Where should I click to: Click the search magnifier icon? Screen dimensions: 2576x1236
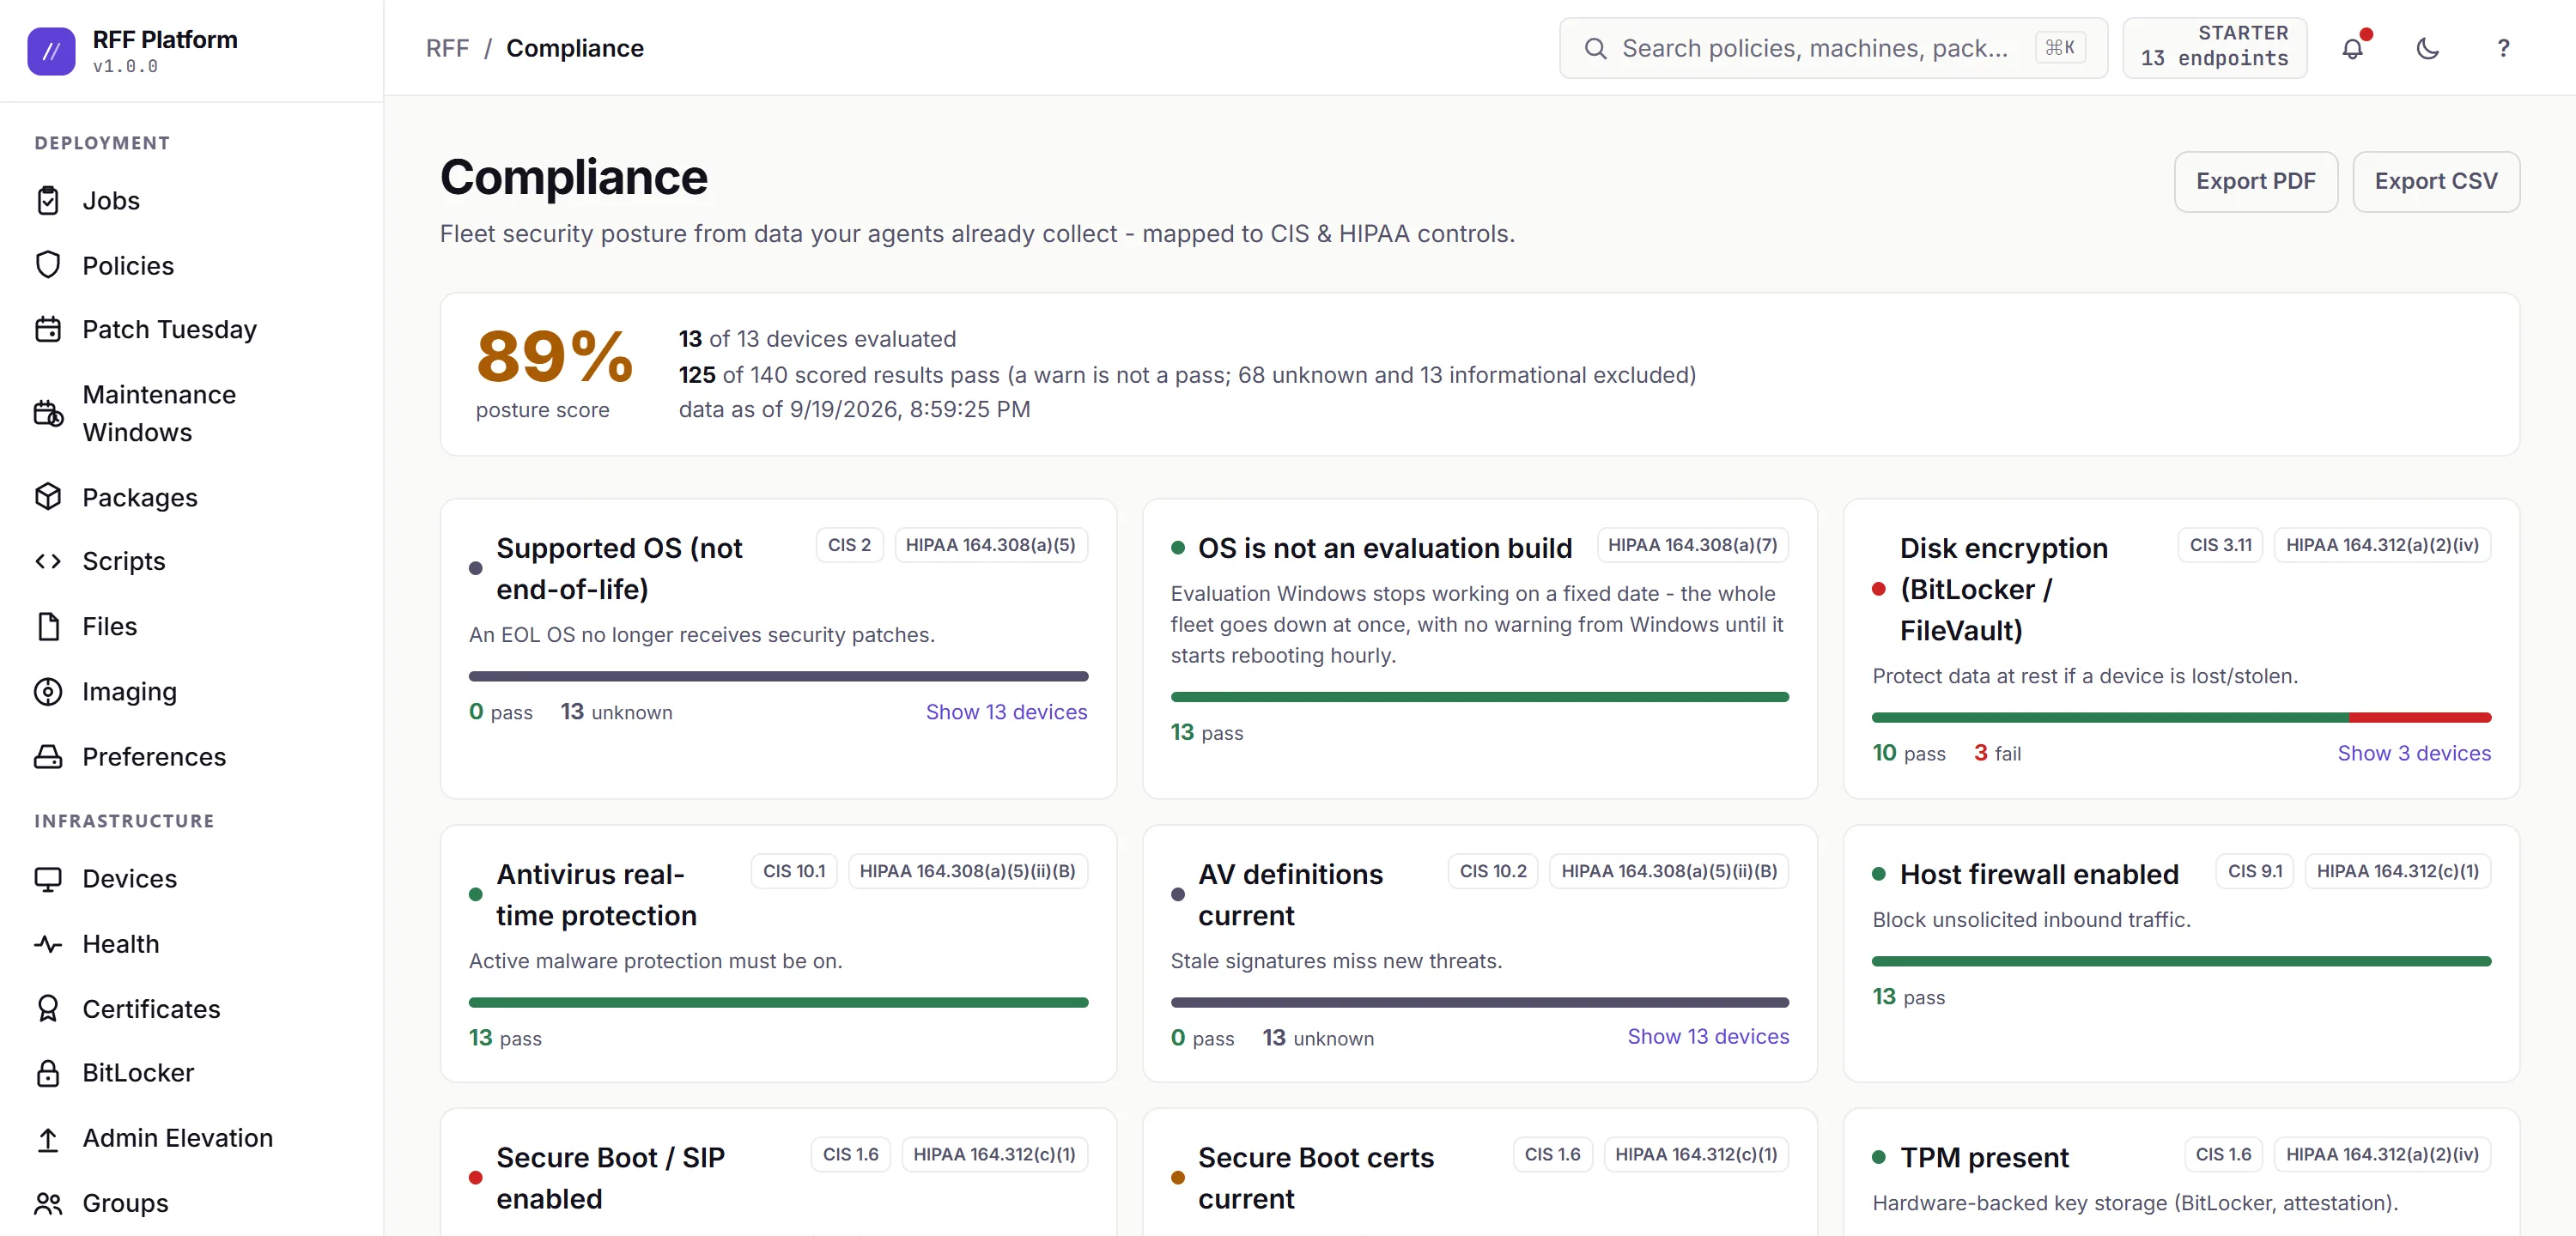pyautogui.click(x=1595, y=48)
